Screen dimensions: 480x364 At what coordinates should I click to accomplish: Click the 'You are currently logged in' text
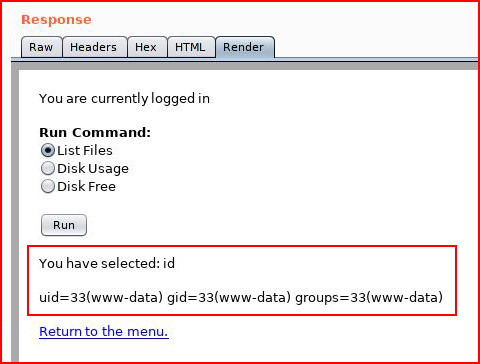[x=124, y=99]
